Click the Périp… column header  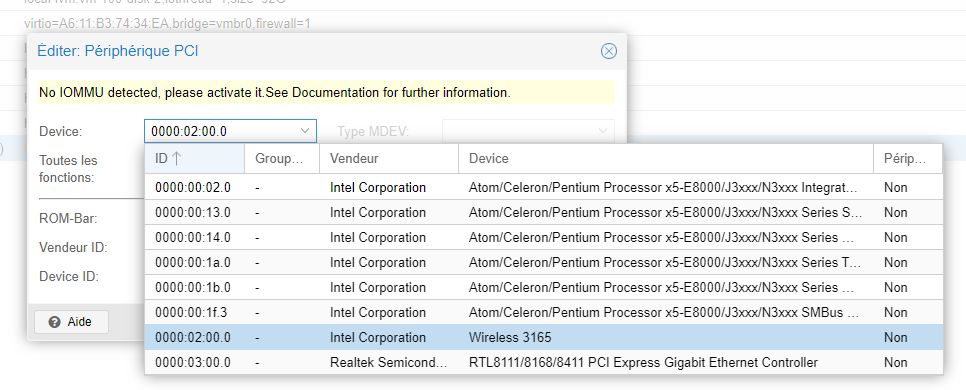(908, 158)
